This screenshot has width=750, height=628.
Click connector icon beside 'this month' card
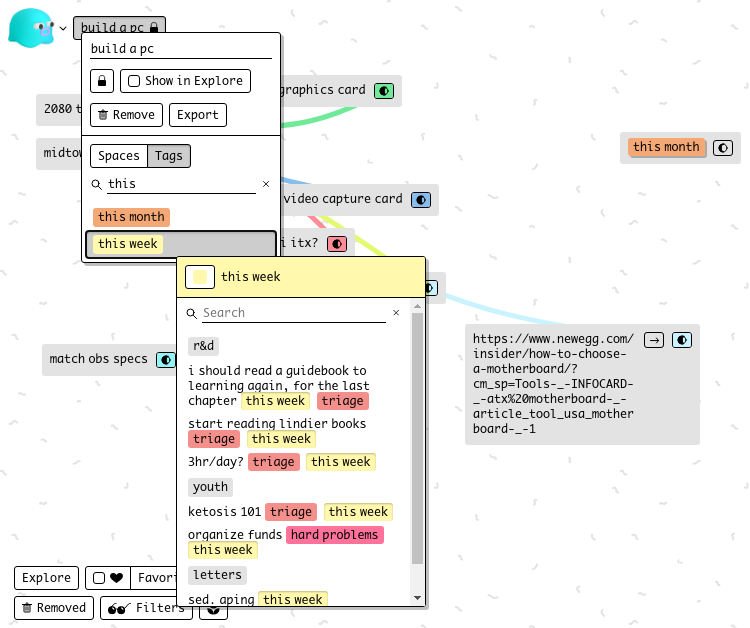coord(722,148)
